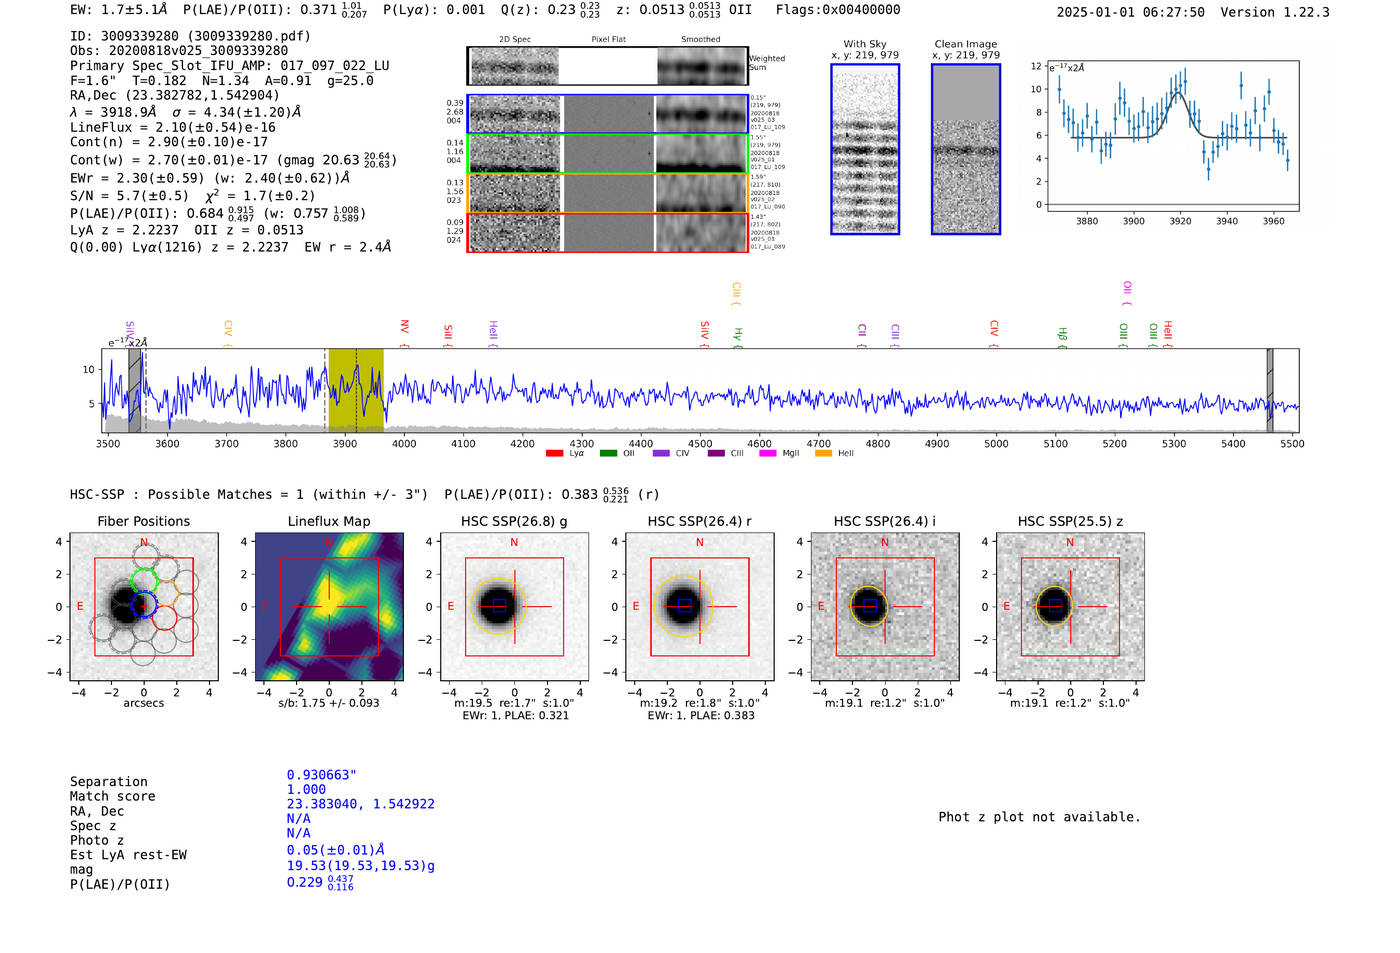Select the green-bordered 2D spectrum fiber row
Viewport: 1400px width, 953px height.
608,153
